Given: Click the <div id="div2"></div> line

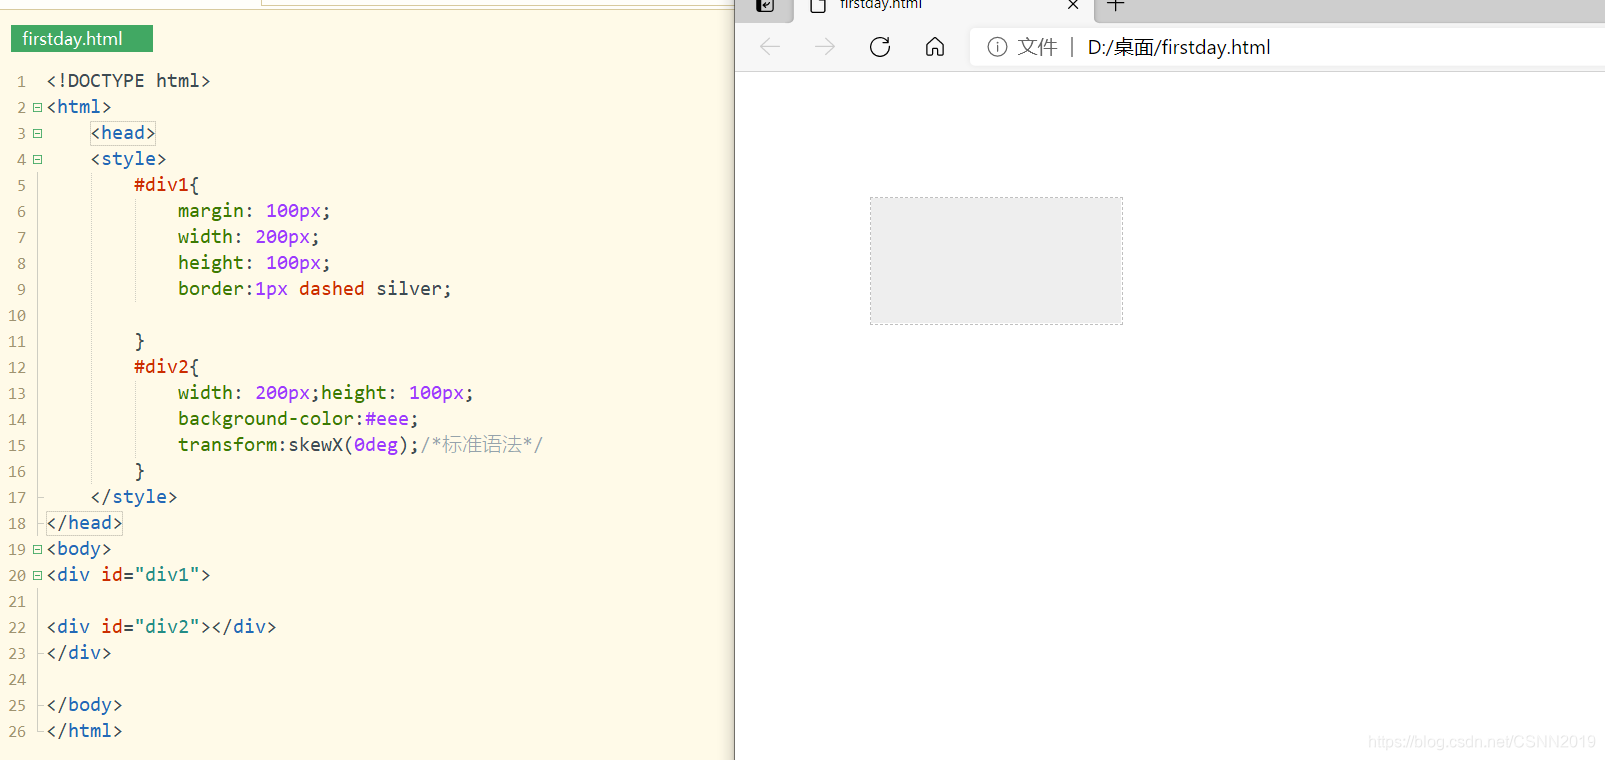Looking at the screenshot, I should (x=161, y=627).
